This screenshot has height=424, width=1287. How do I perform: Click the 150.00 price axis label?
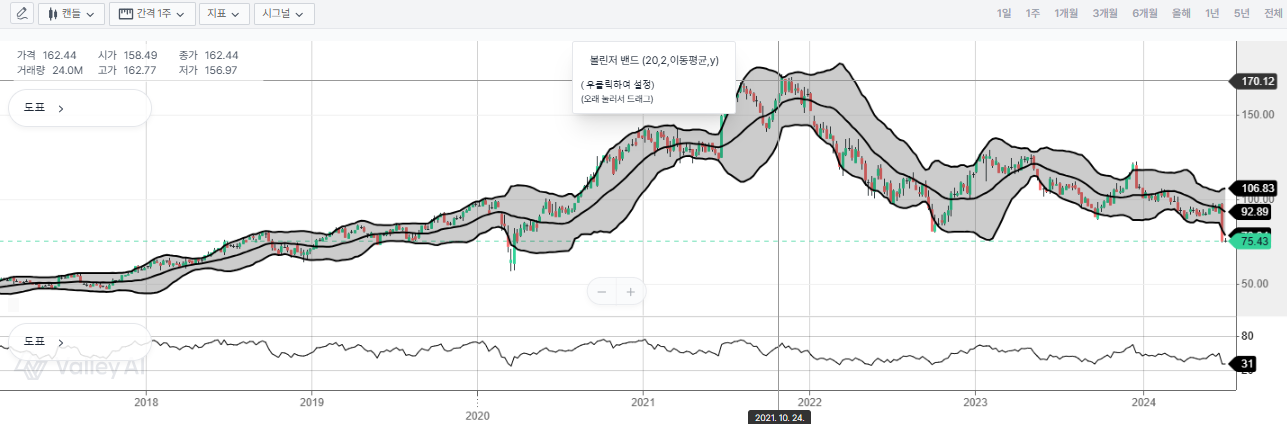(1259, 115)
